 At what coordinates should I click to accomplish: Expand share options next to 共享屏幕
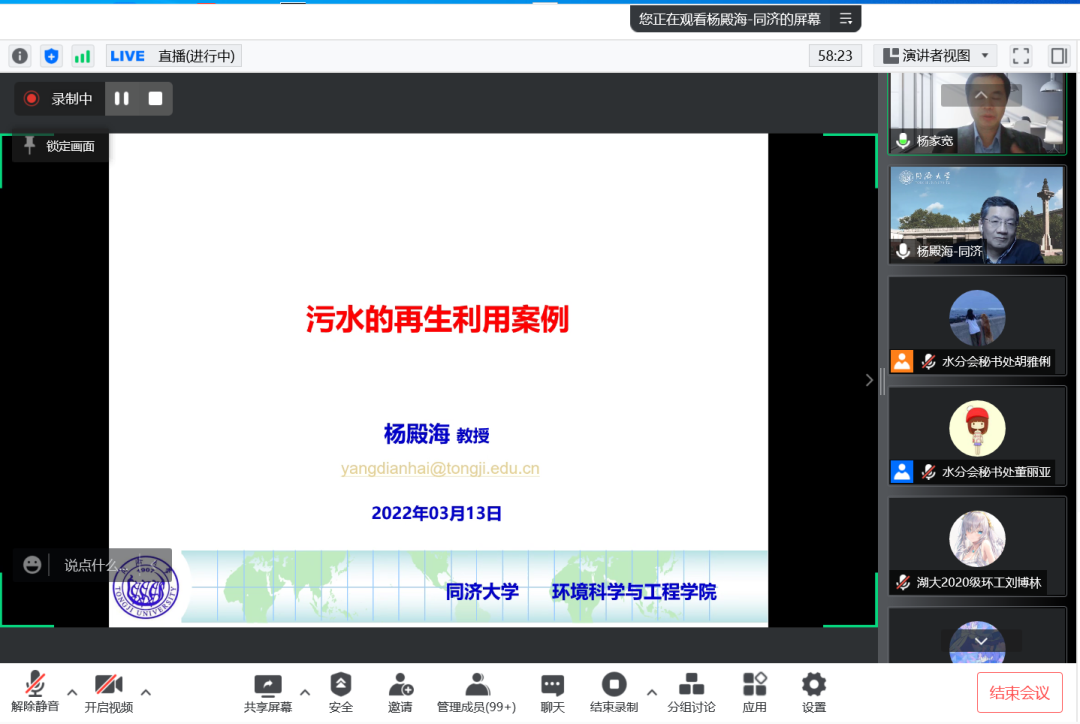pos(304,692)
